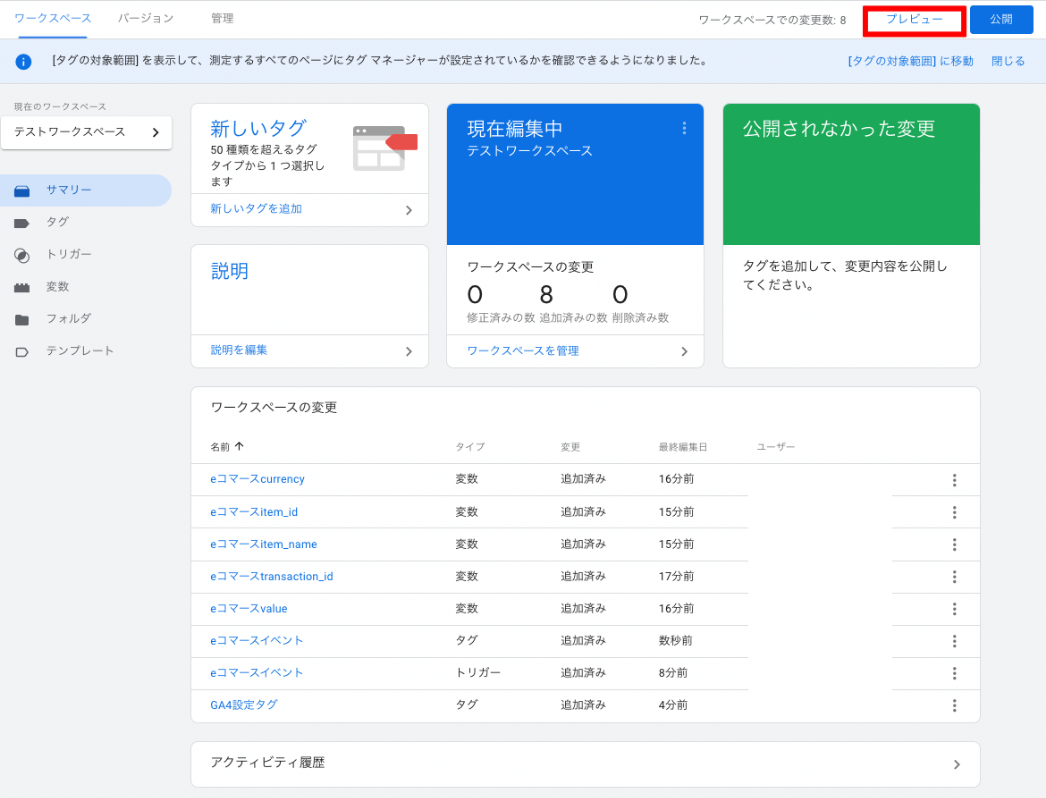
Task: Open row menu for eコマースイベント tag row
Action: 955,641
